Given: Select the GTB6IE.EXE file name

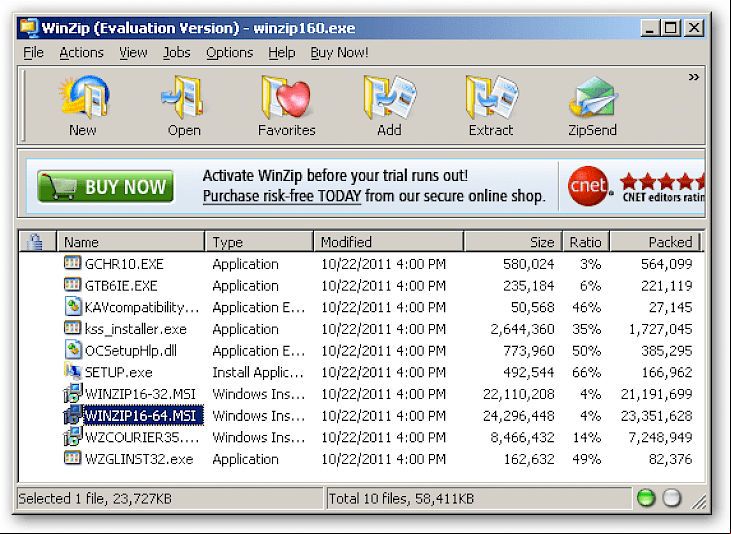Looking at the screenshot, I should [121, 285].
